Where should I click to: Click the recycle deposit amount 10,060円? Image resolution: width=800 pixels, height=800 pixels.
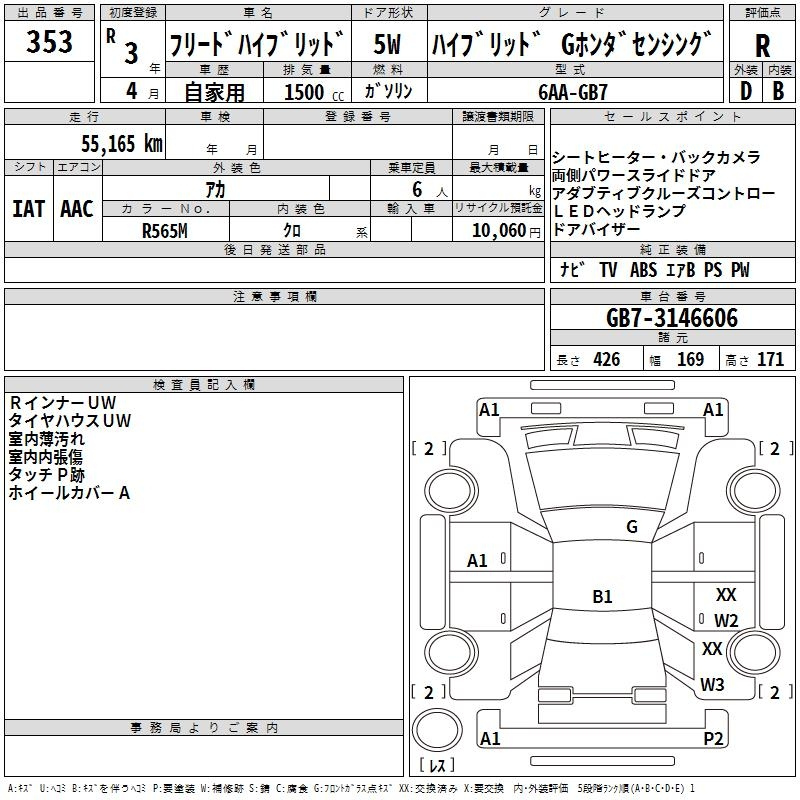click(x=497, y=230)
